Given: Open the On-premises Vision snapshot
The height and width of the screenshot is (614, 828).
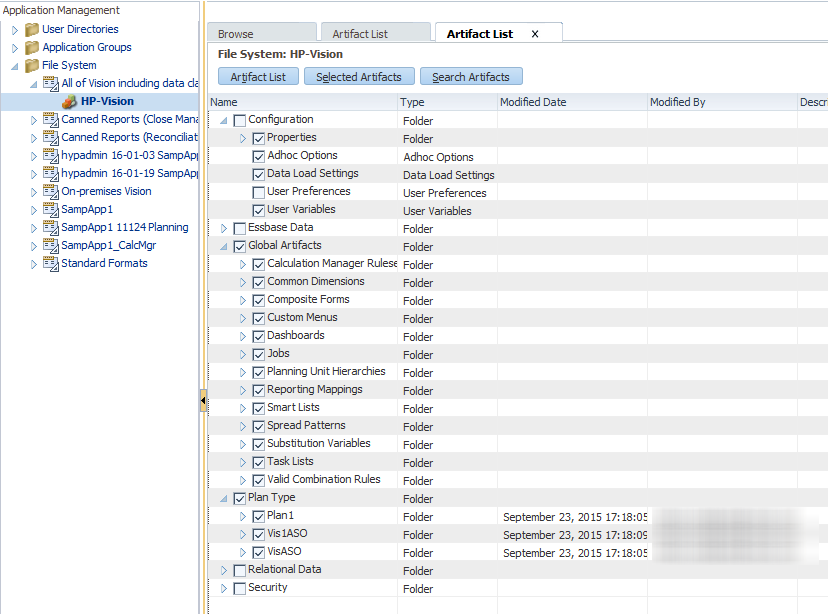Looking at the screenshot, I should pos(106,191).
